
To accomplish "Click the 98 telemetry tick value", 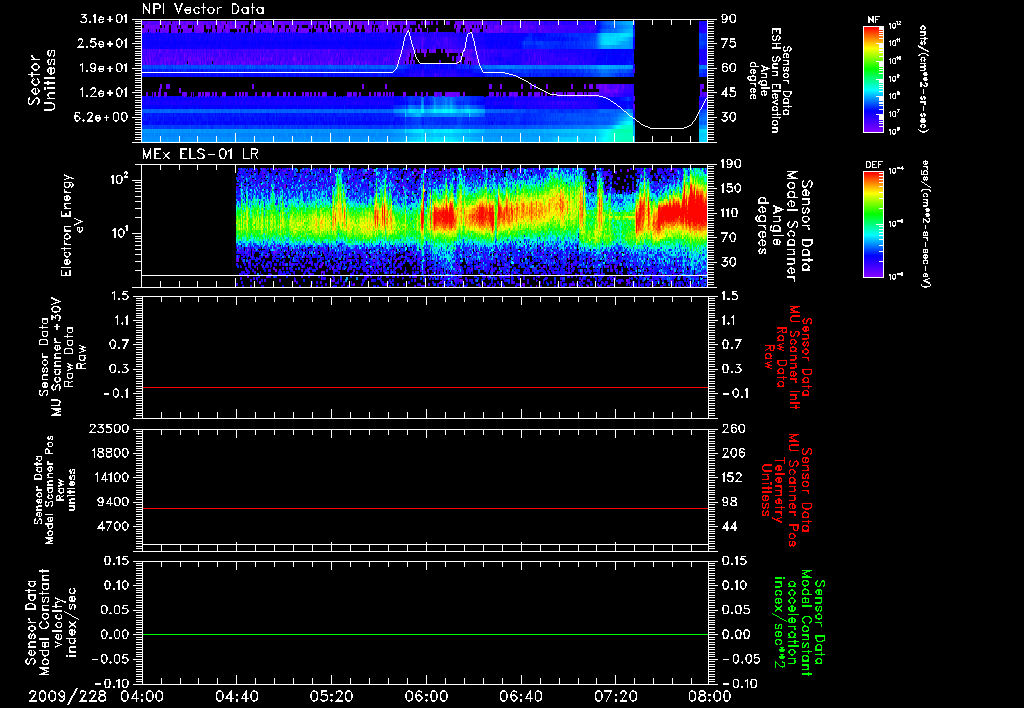I will [729, 502].
